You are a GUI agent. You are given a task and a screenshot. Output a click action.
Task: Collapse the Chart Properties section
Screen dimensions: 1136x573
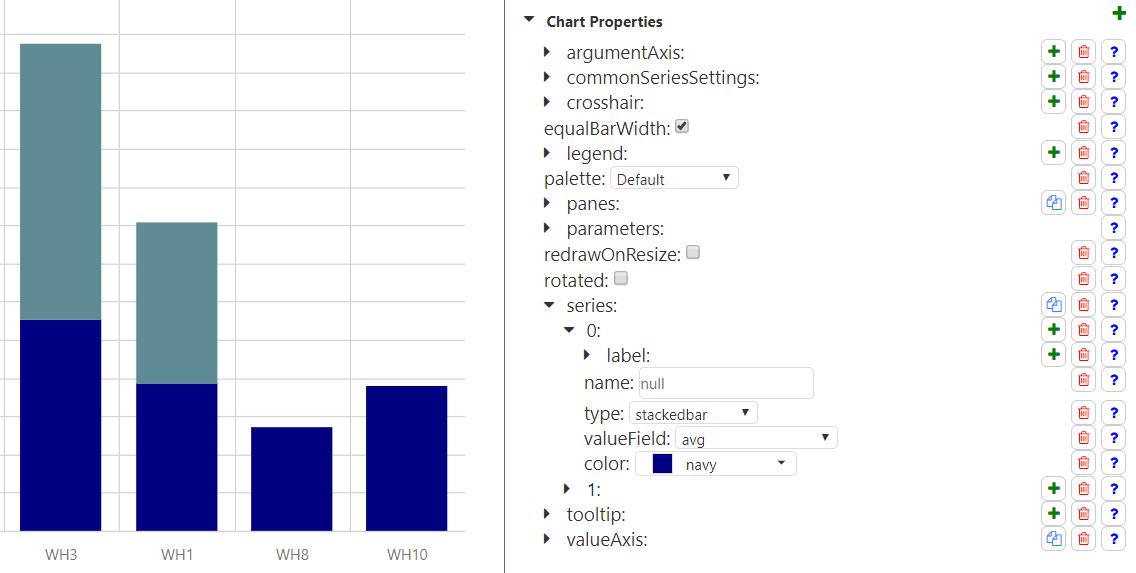(529, 20)
